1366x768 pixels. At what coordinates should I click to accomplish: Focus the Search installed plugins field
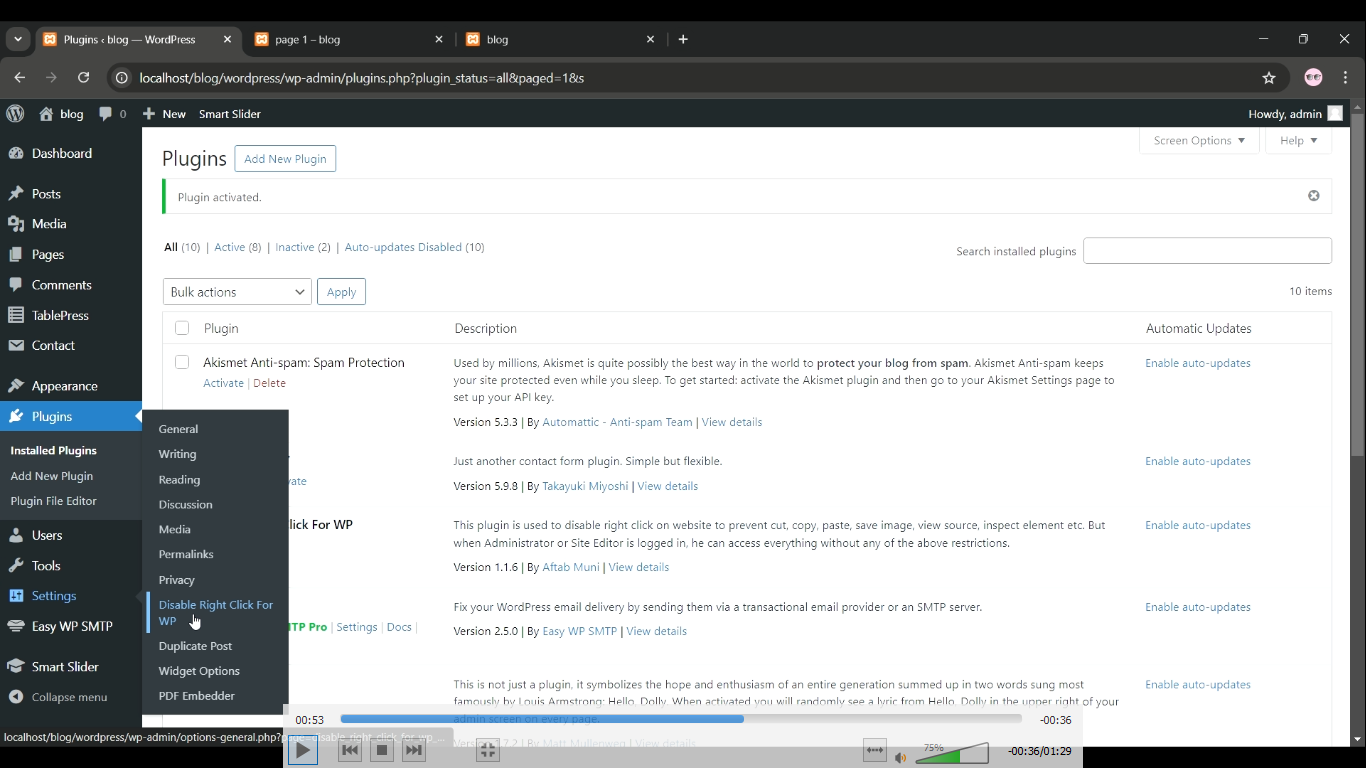[1207, 251]
